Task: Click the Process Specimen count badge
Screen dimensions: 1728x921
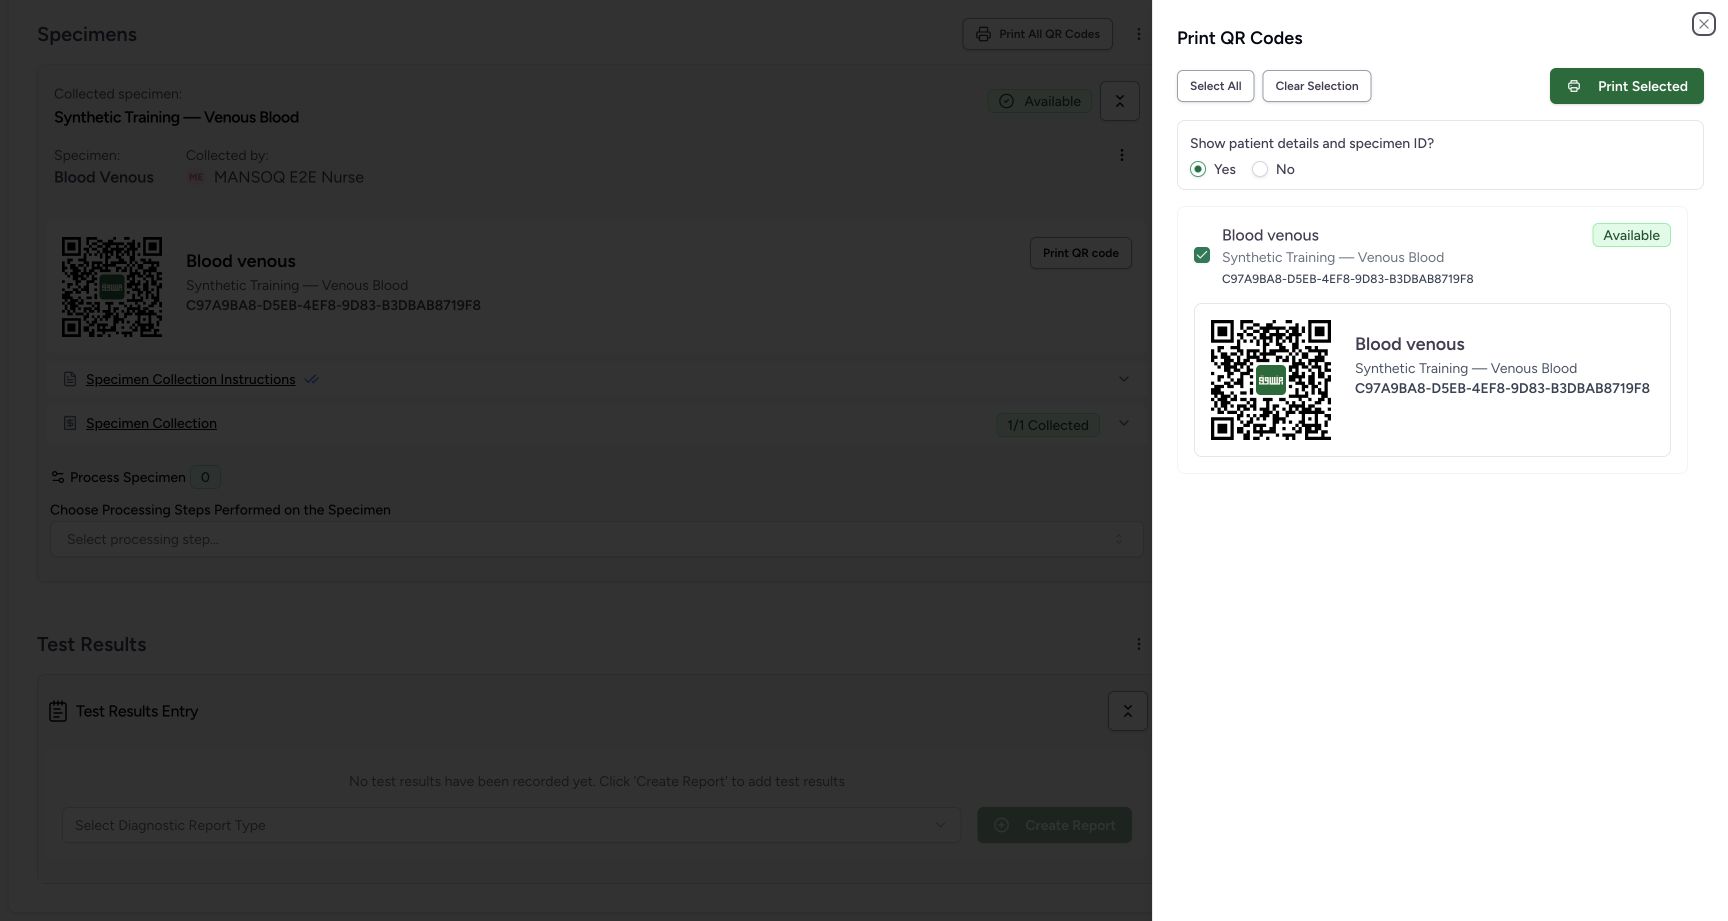Action: [x=205, y=477]
